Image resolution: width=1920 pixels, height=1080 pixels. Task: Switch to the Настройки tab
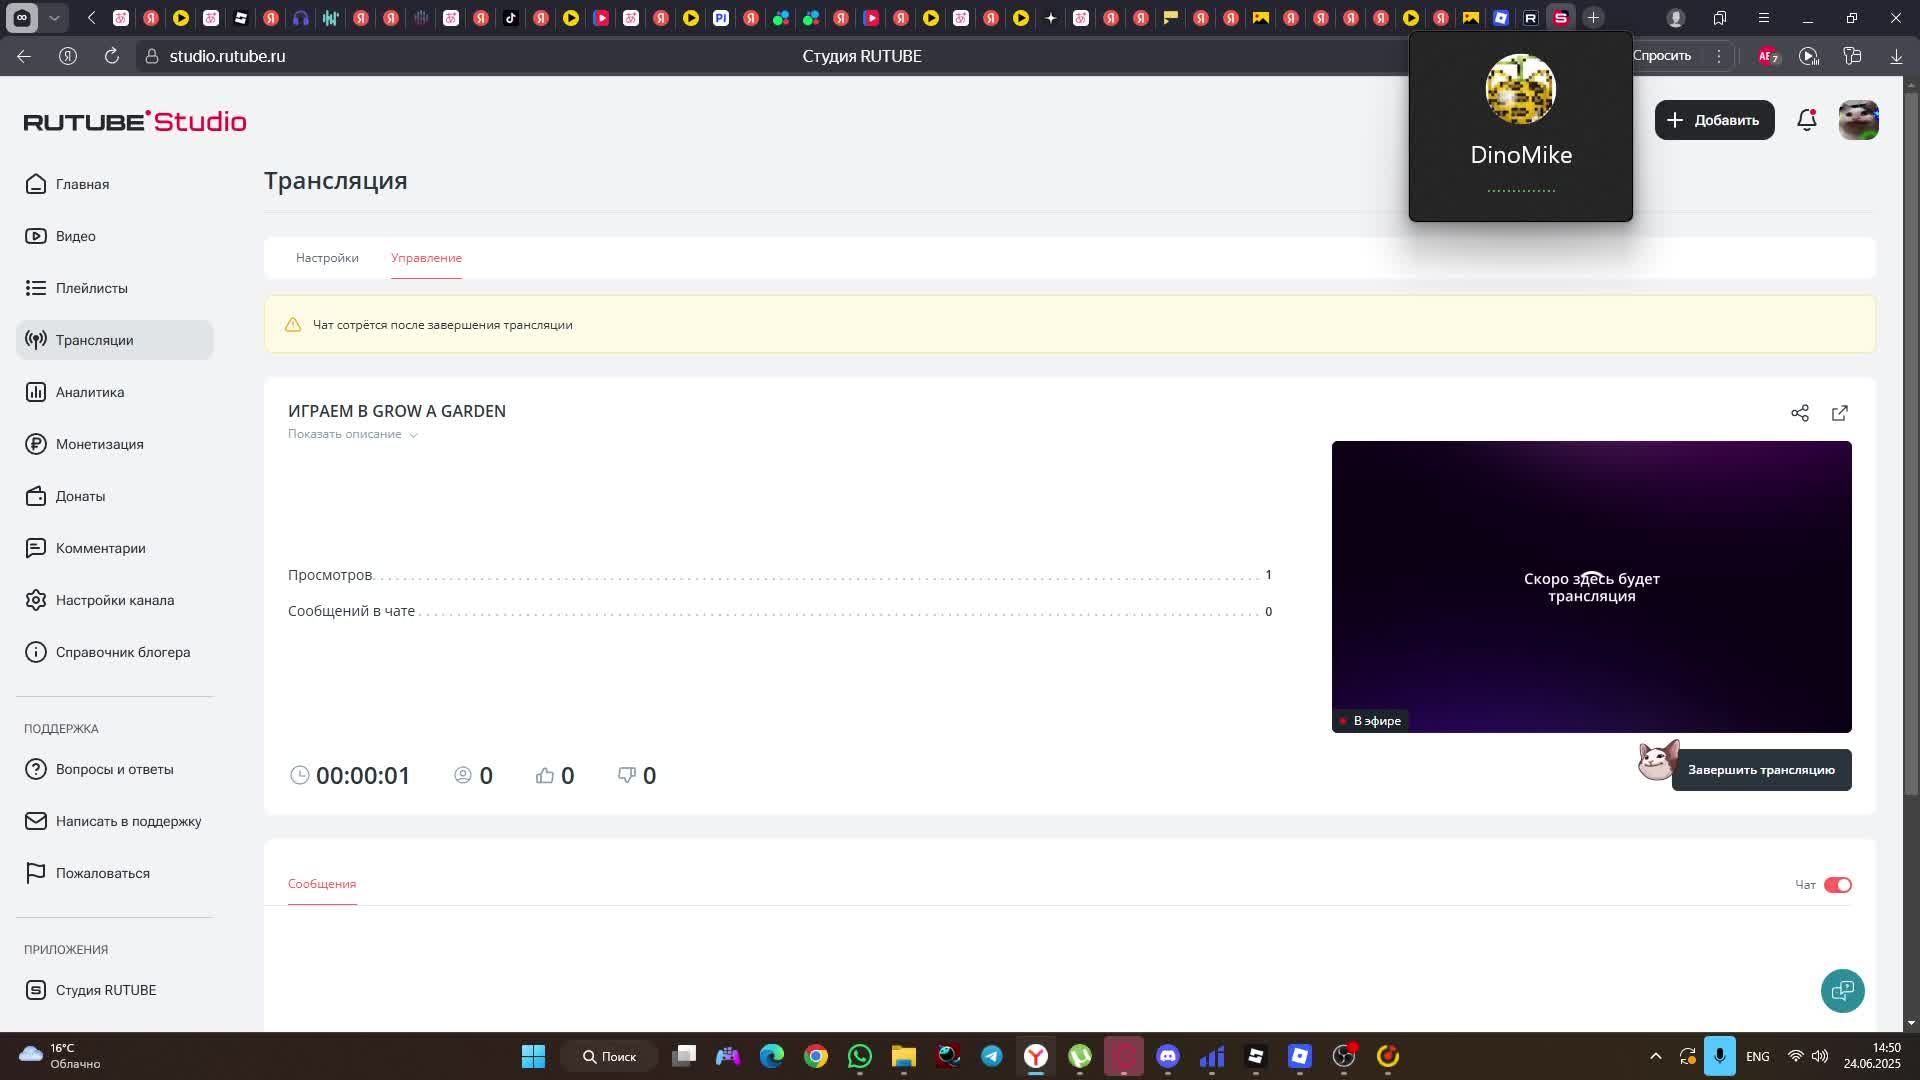click(327, 258)
